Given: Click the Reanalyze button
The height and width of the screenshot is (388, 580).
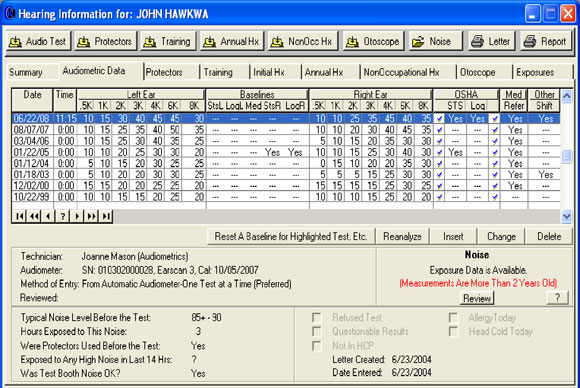Looking at the screenshot, I should pos(402,236).
